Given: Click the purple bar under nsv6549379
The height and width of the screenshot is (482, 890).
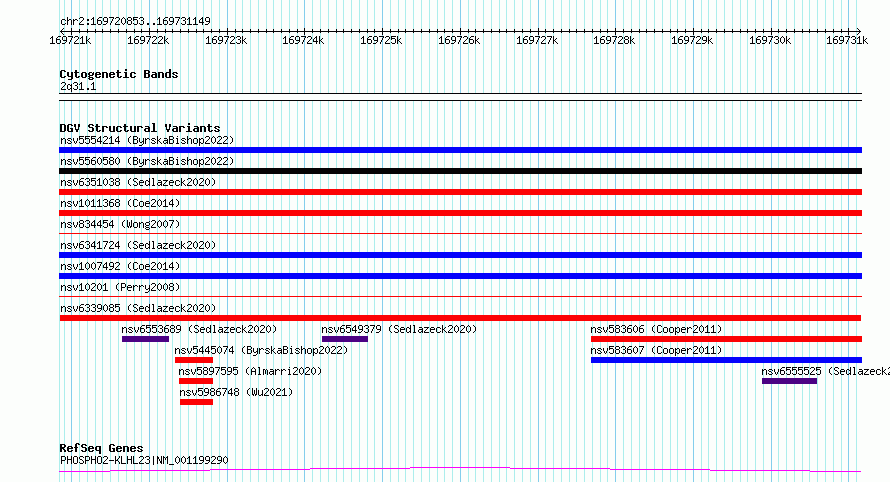Looking at the screenshot, I should pyautogui.click(x=345, y=339).
